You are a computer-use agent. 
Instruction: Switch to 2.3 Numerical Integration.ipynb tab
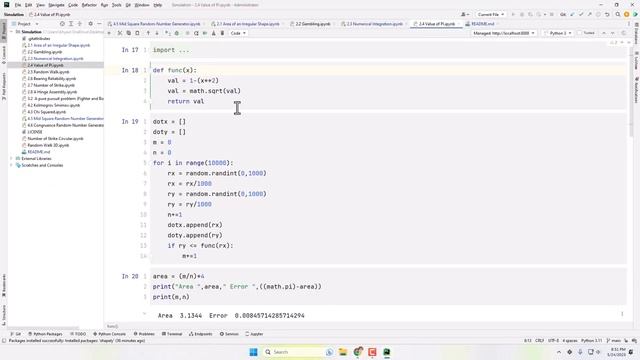coord(374,24)
